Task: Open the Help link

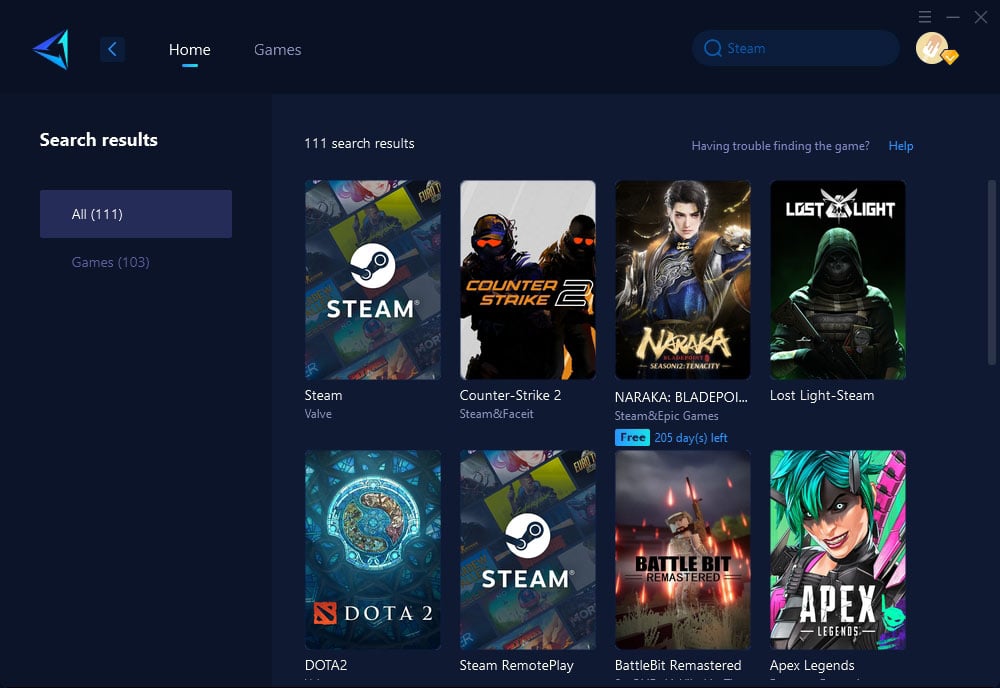Action: point(901,146)
